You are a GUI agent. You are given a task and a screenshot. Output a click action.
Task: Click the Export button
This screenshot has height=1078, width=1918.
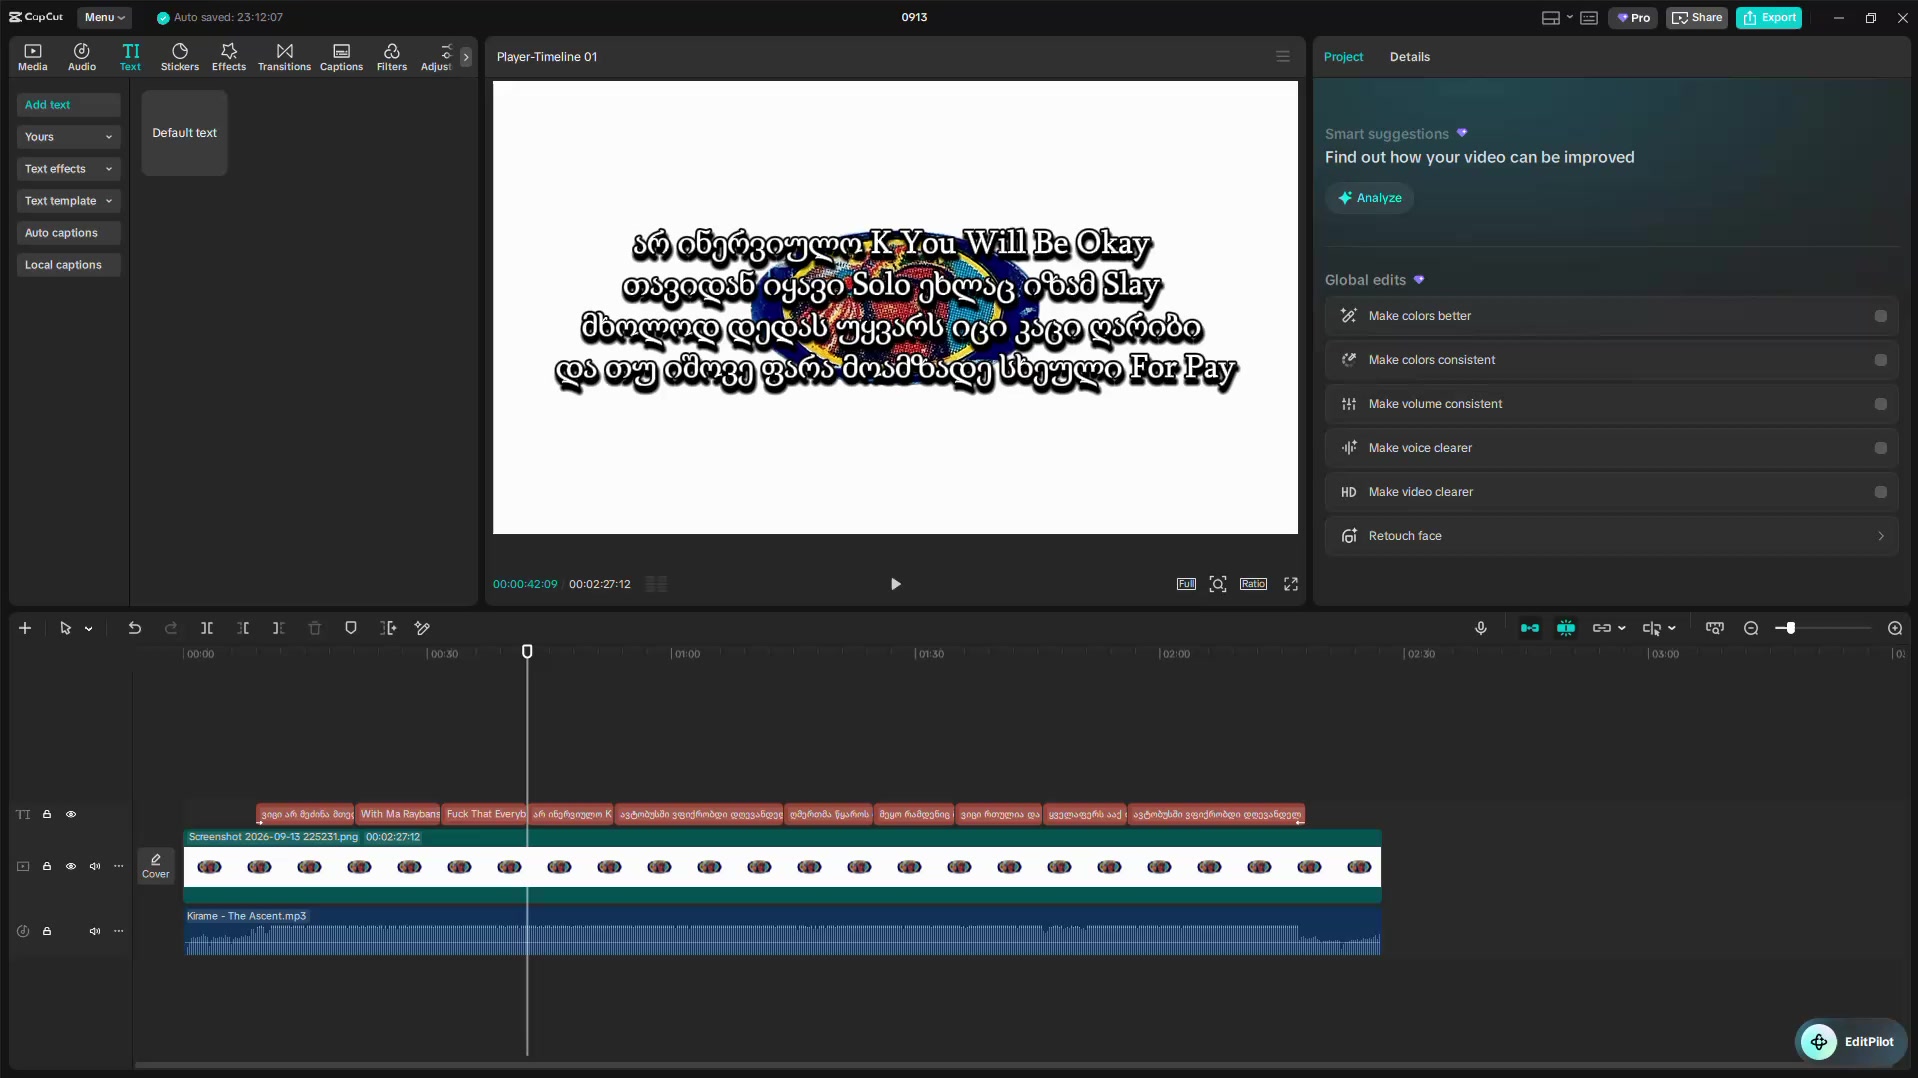[x=1769, y=17]
